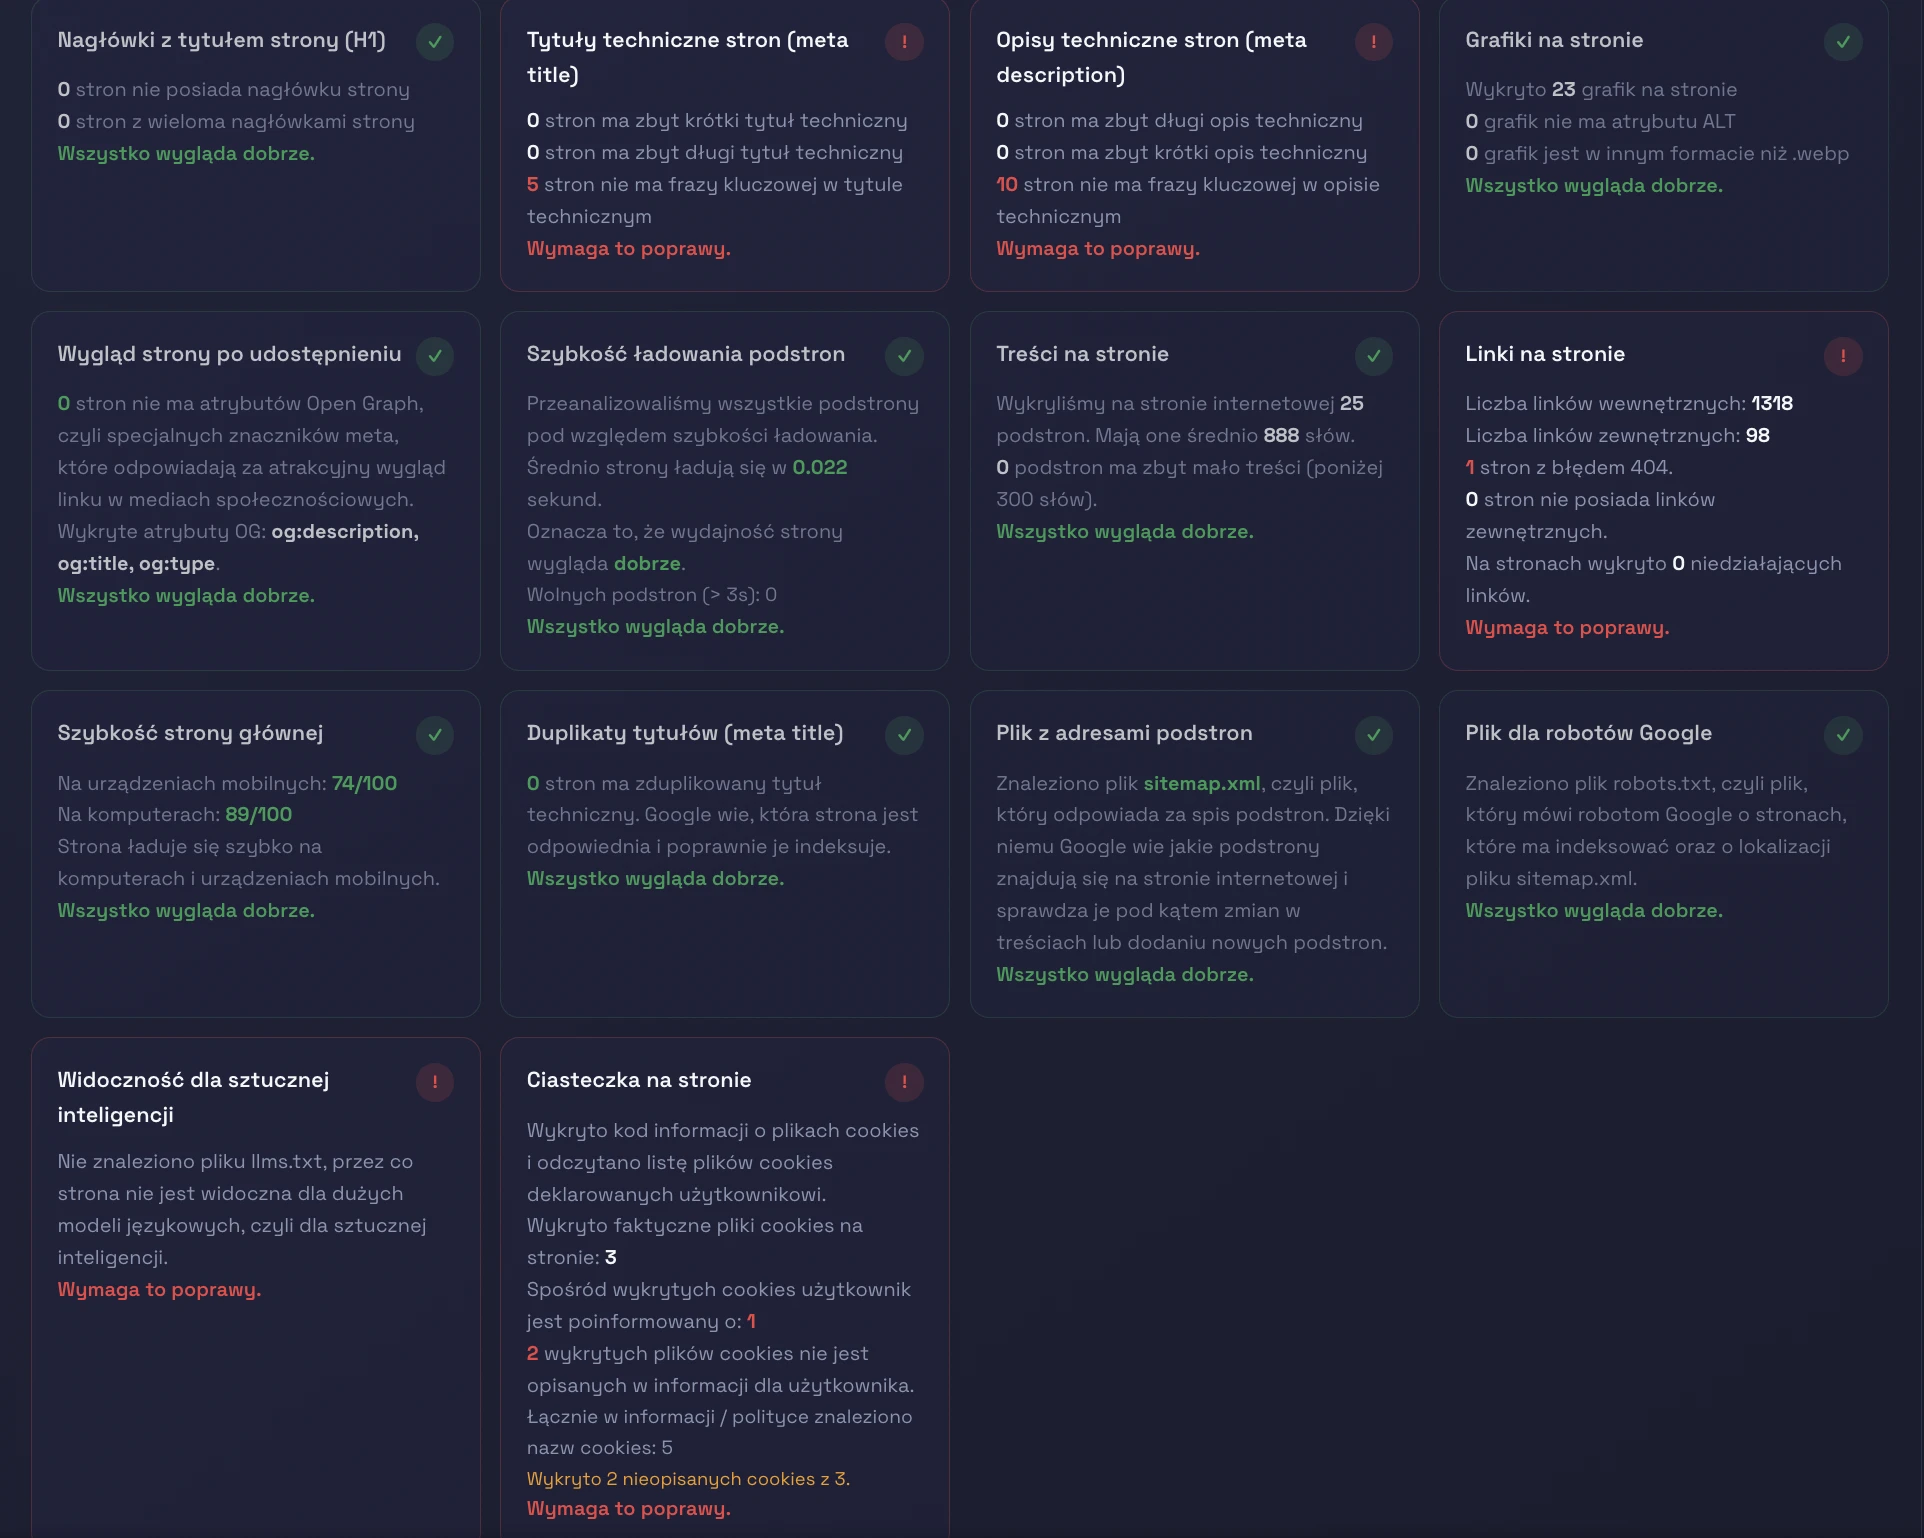1924x1538 pixels.
Task: Click the green sitemap.xml text
Action: [x=1201, y=783]
